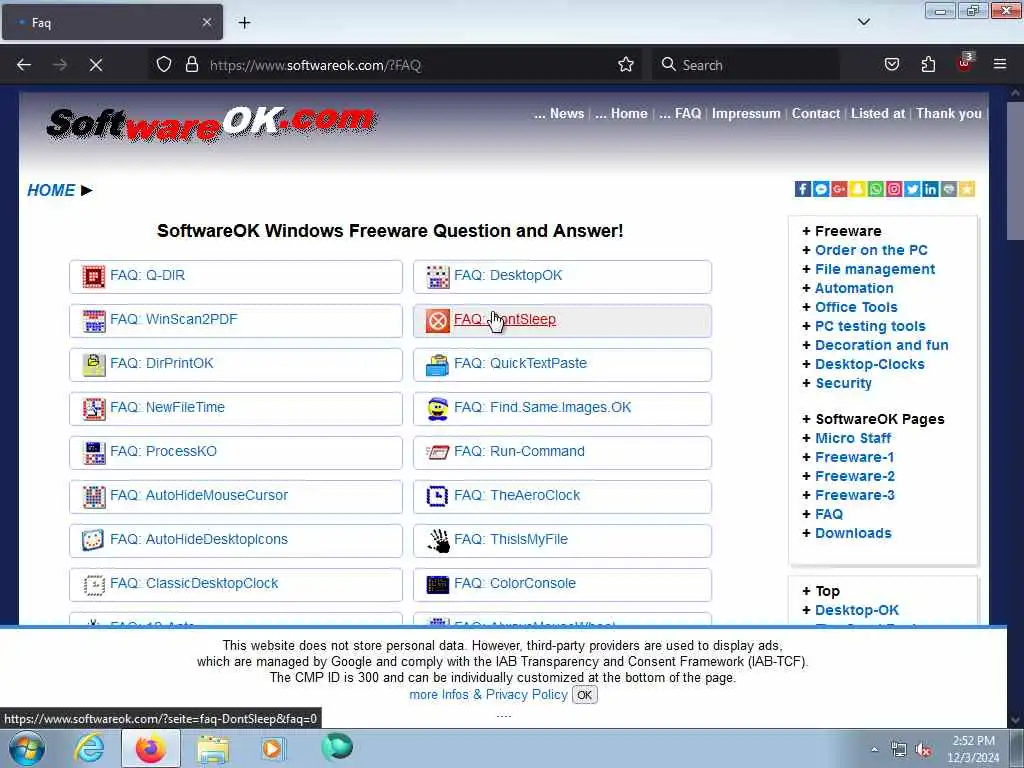Click the red DontSleep program icon
Image resolution: width=1024 pixels, height=768 pixels.
click(438, 321)
